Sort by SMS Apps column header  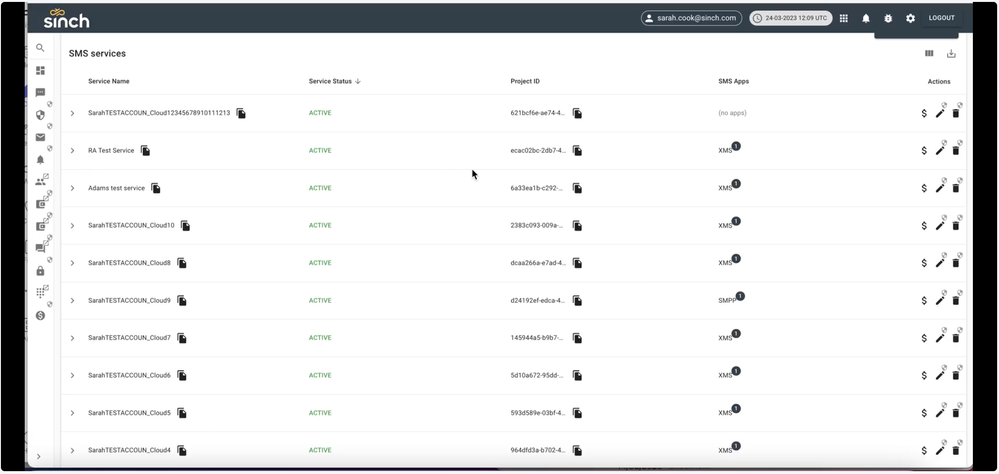tap(733, 82)
